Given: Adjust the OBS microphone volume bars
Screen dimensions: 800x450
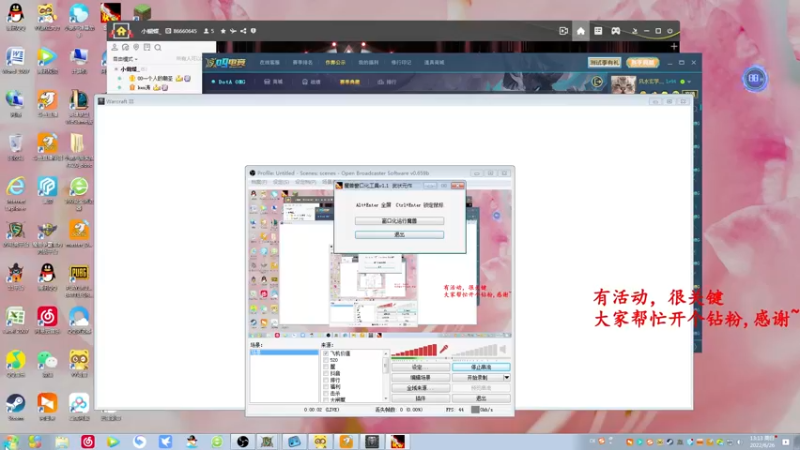Looking at the screenshot, I should point(414,349).
